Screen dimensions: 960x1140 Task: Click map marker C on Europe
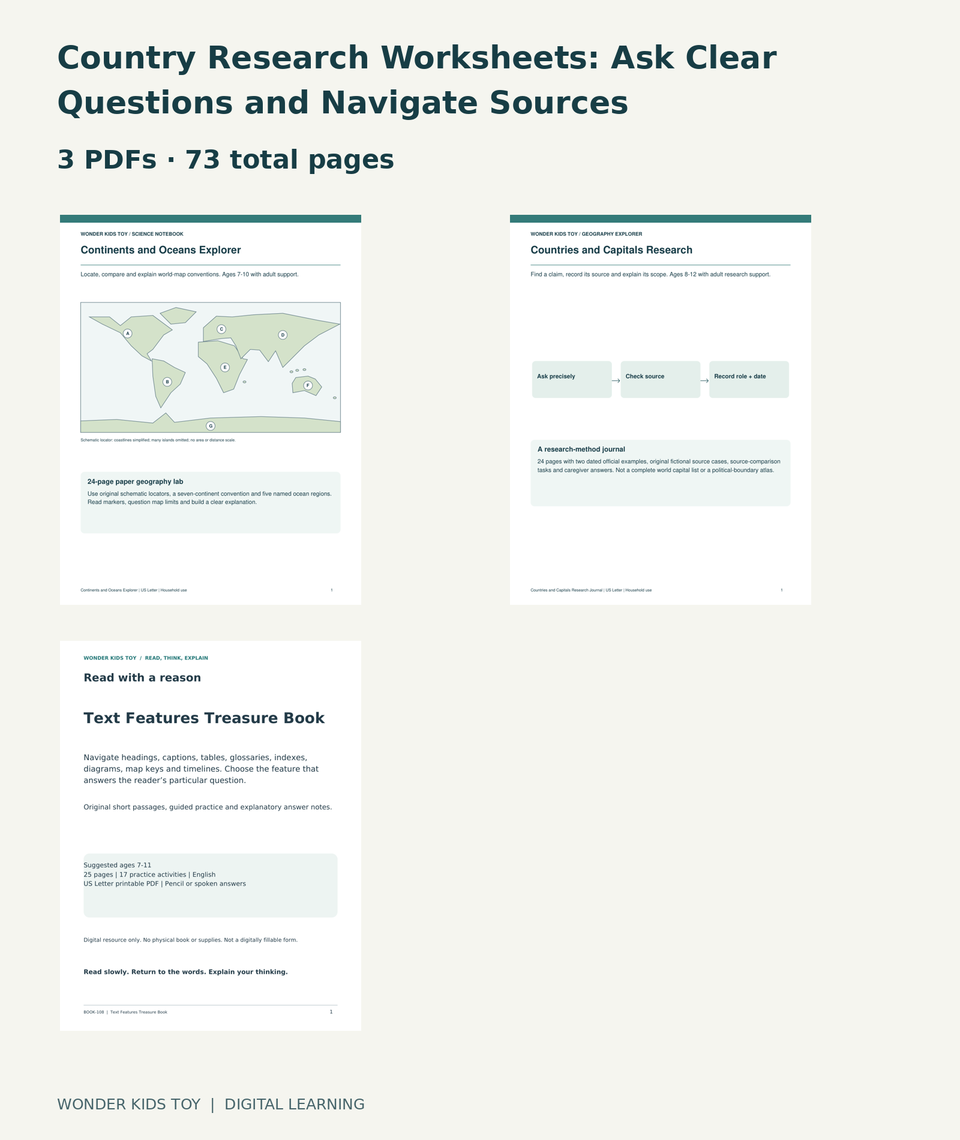pyautogui.click(x=221, y=329)
